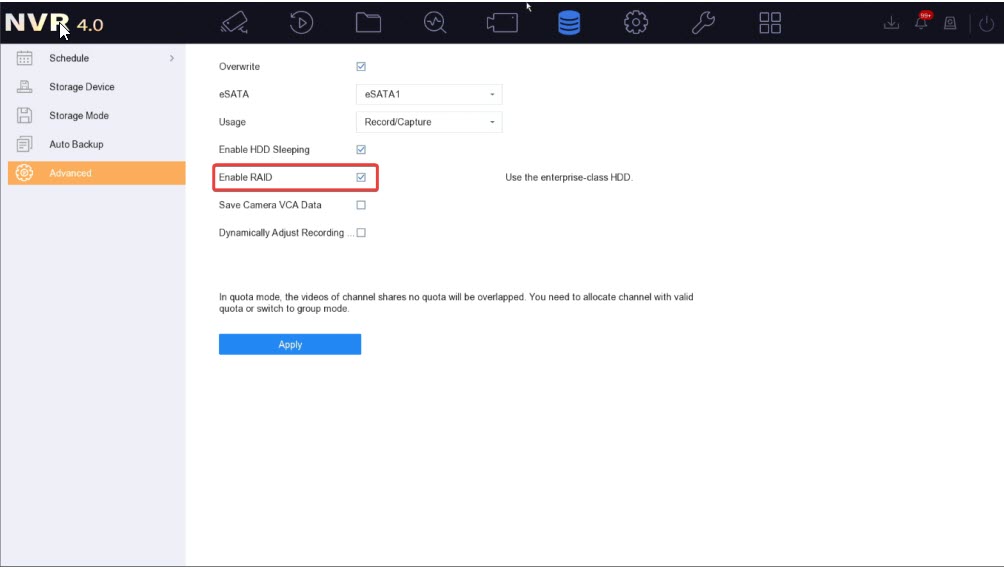Toggle the Overwrite checkbox
Image resolution: width=1004 pixels, height=568 pixels.
coord(361,67)
